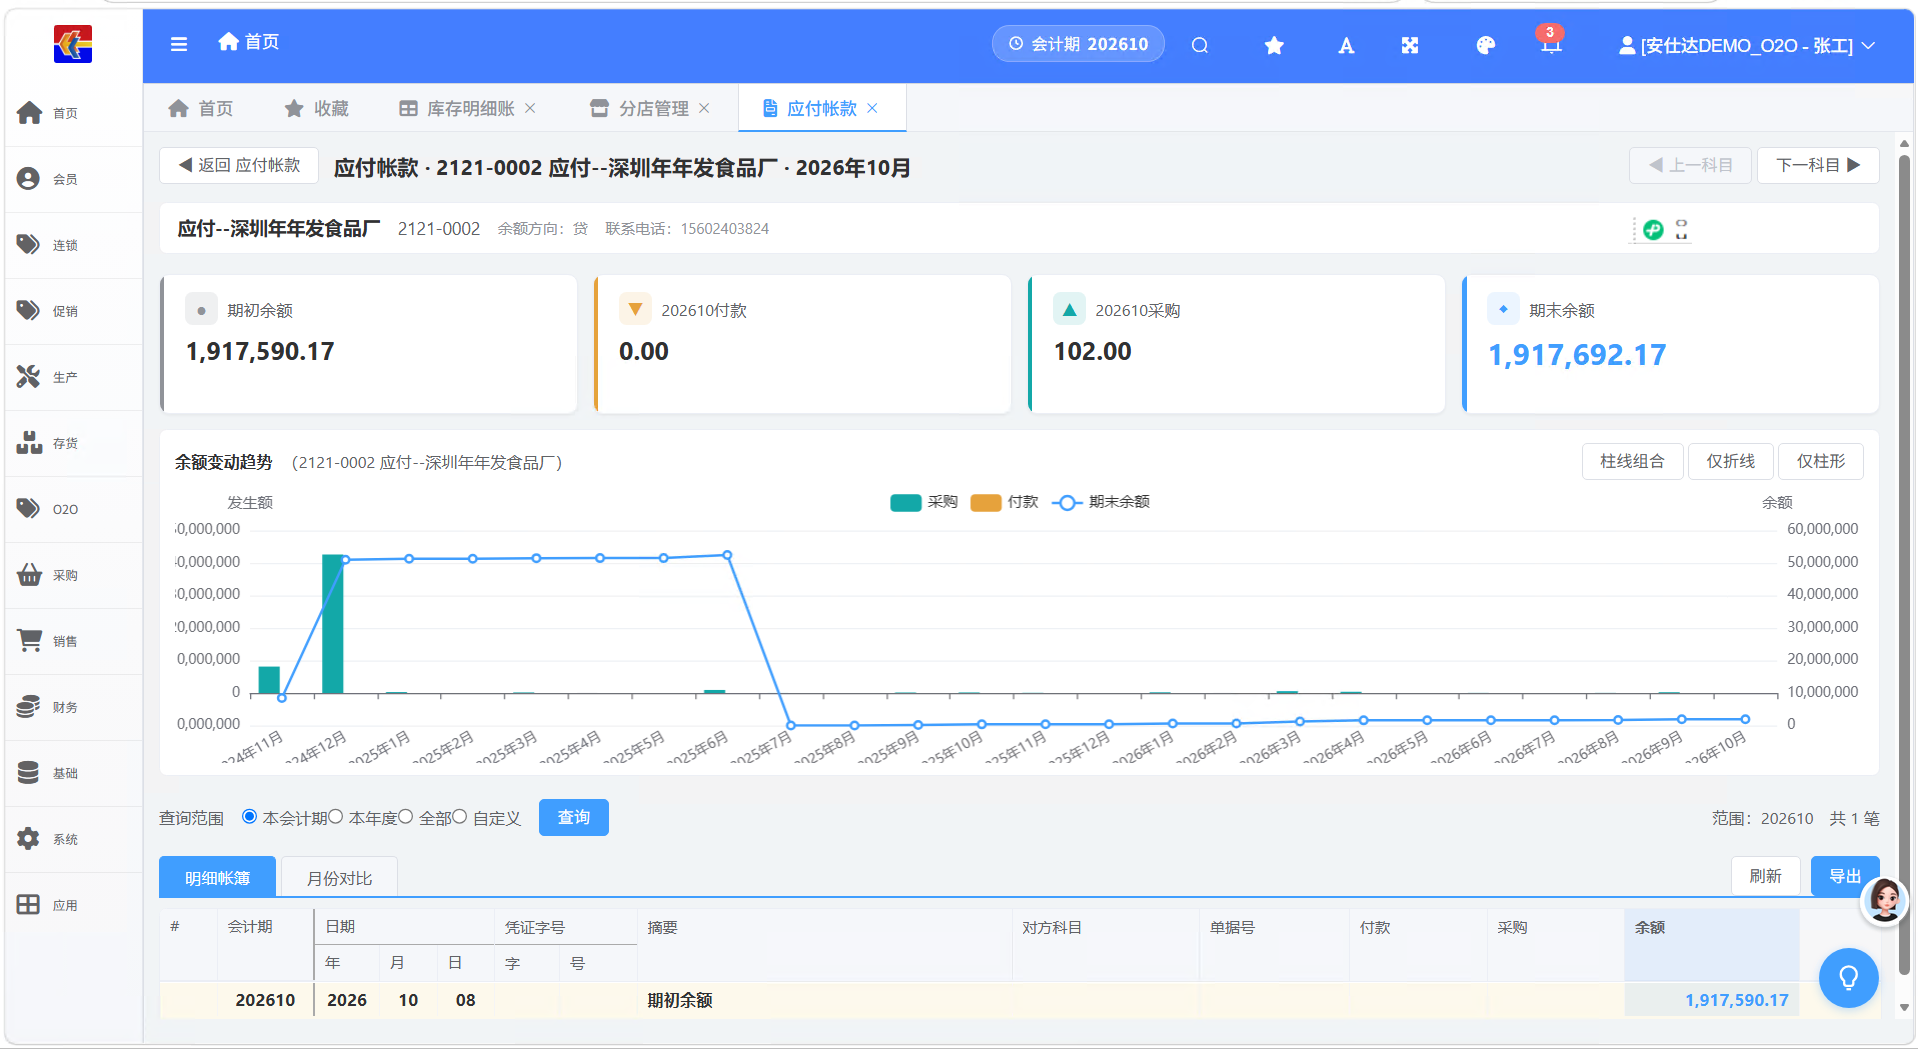The image size is (1918, 1049).
Task: Open the assistant avatar icon
Action: point(1885,900)
